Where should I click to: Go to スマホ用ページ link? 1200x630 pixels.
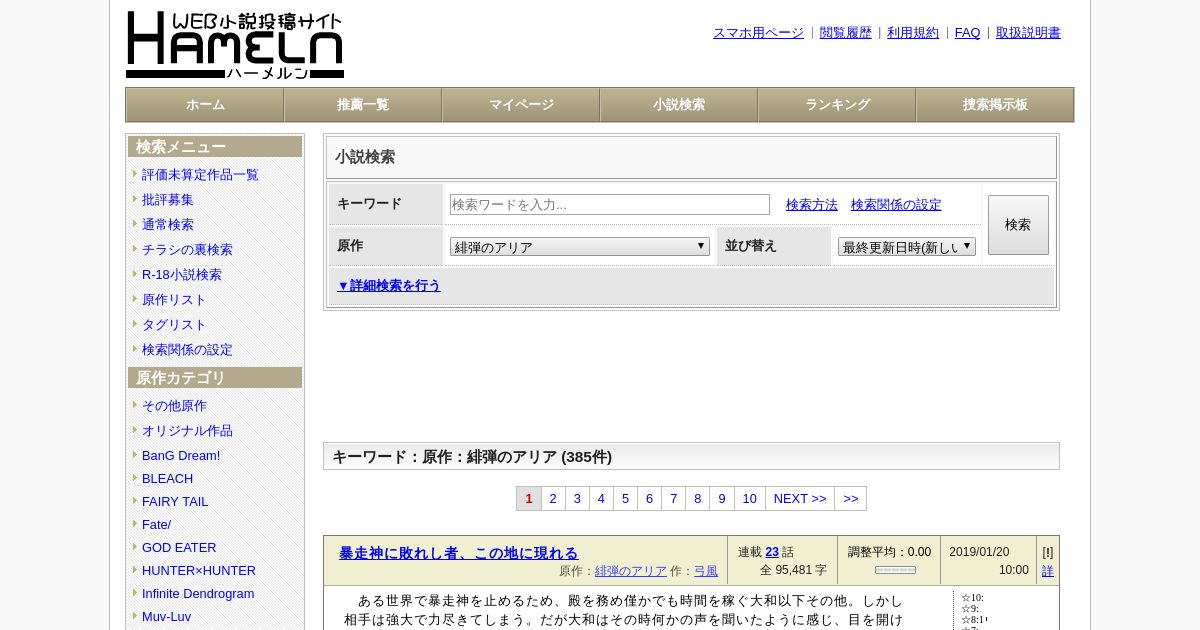pos(758,32)
